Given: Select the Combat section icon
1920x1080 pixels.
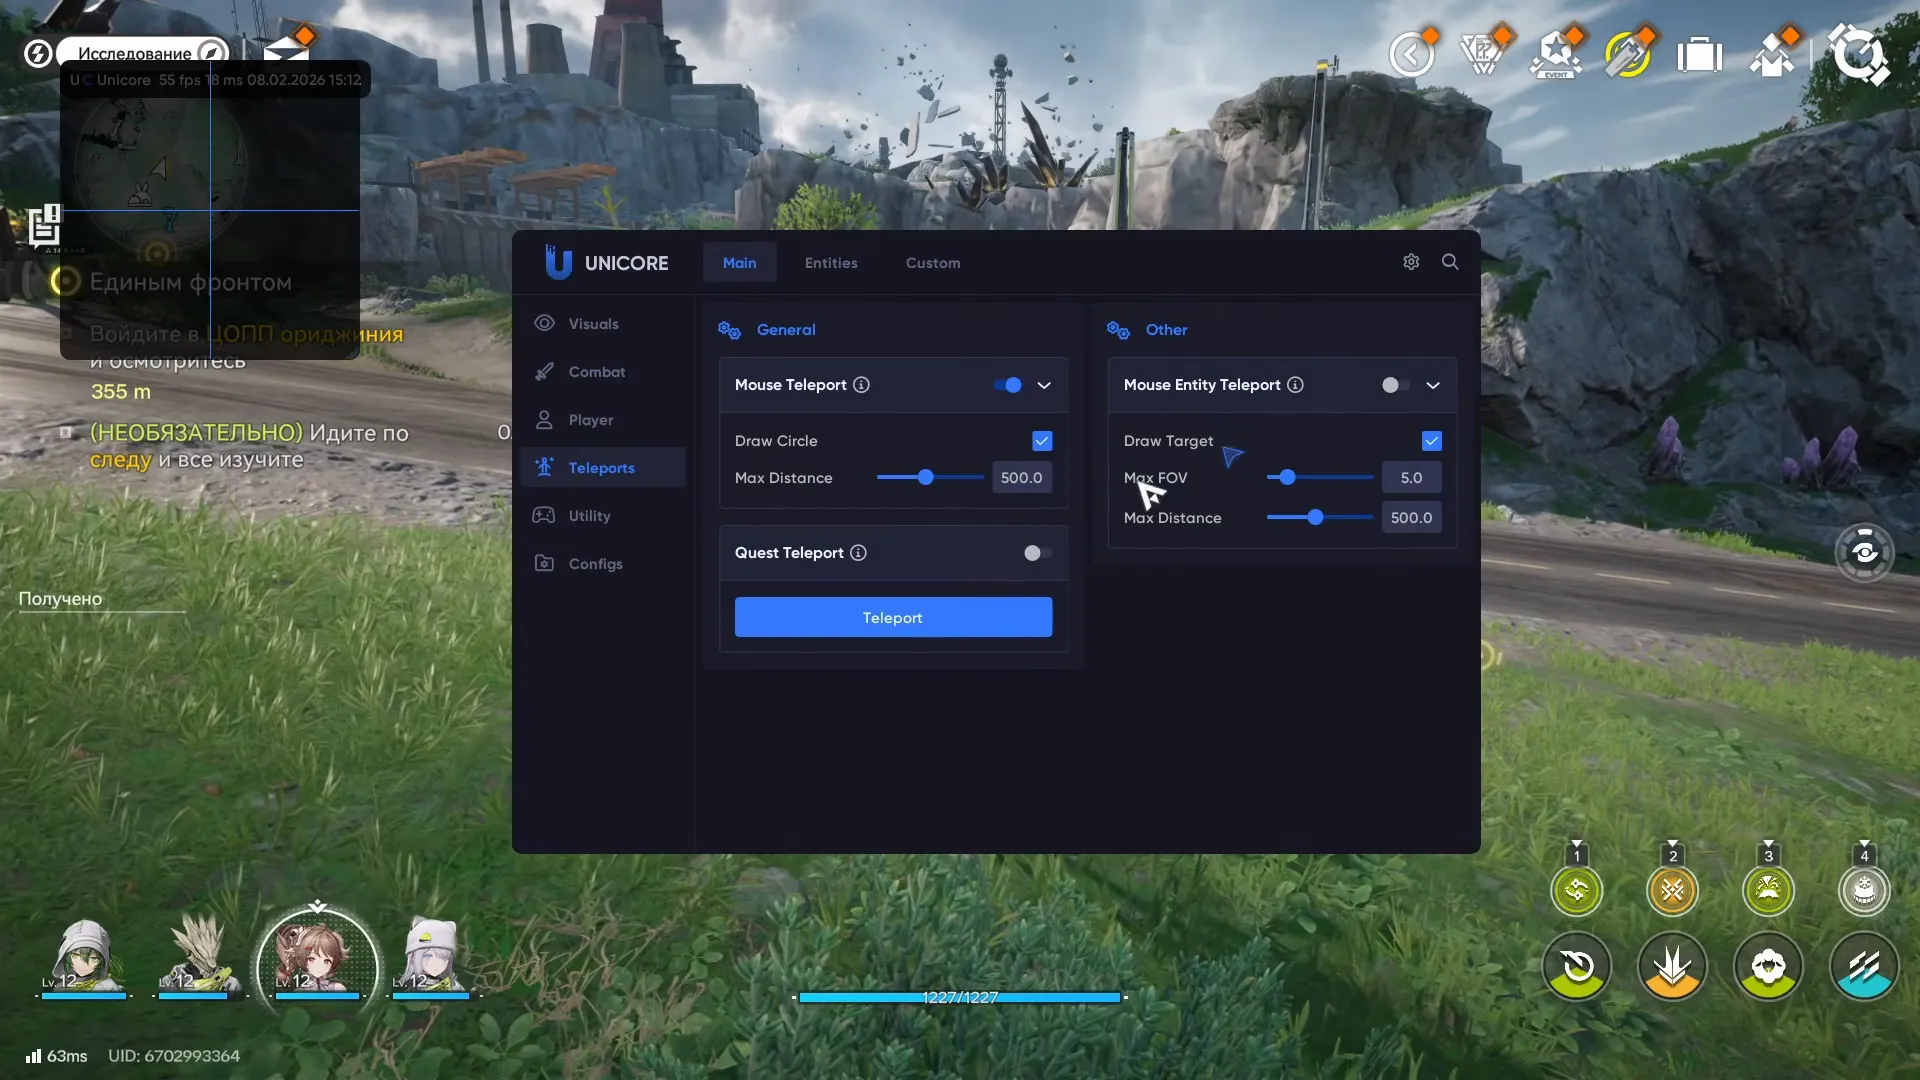Looking at the screenshot, I should click(x=544, y=371).
